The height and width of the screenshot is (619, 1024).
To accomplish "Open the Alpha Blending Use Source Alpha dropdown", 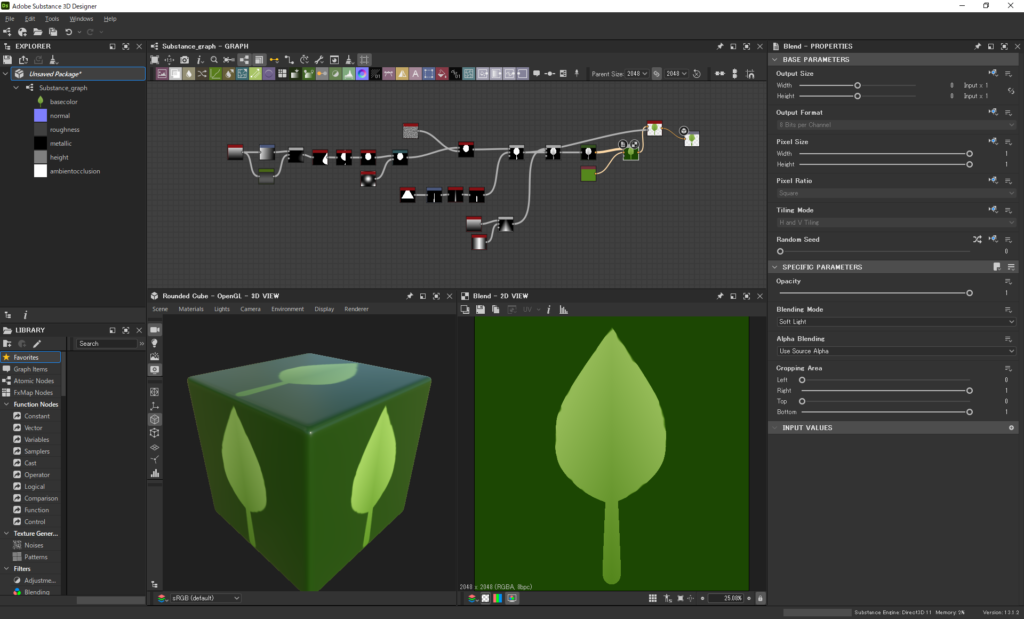I will tap(896, 351).
